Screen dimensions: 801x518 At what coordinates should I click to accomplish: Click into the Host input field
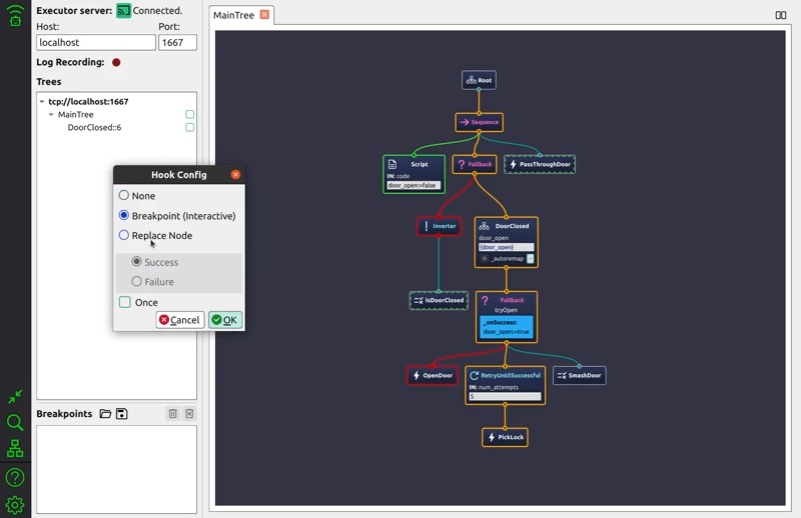(96, 43)
